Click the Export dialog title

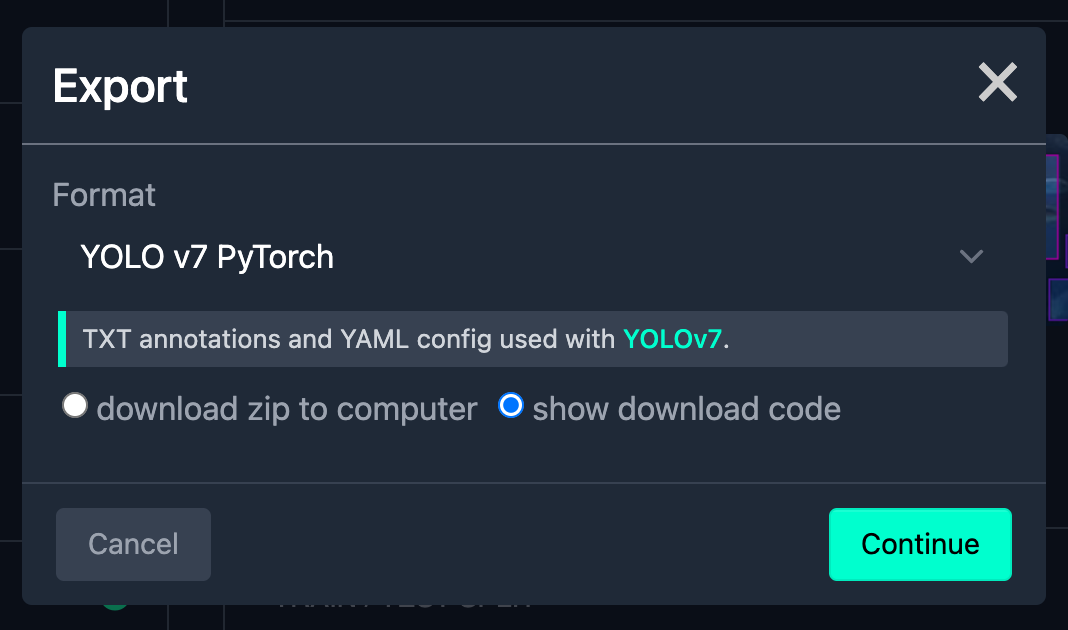120,87
